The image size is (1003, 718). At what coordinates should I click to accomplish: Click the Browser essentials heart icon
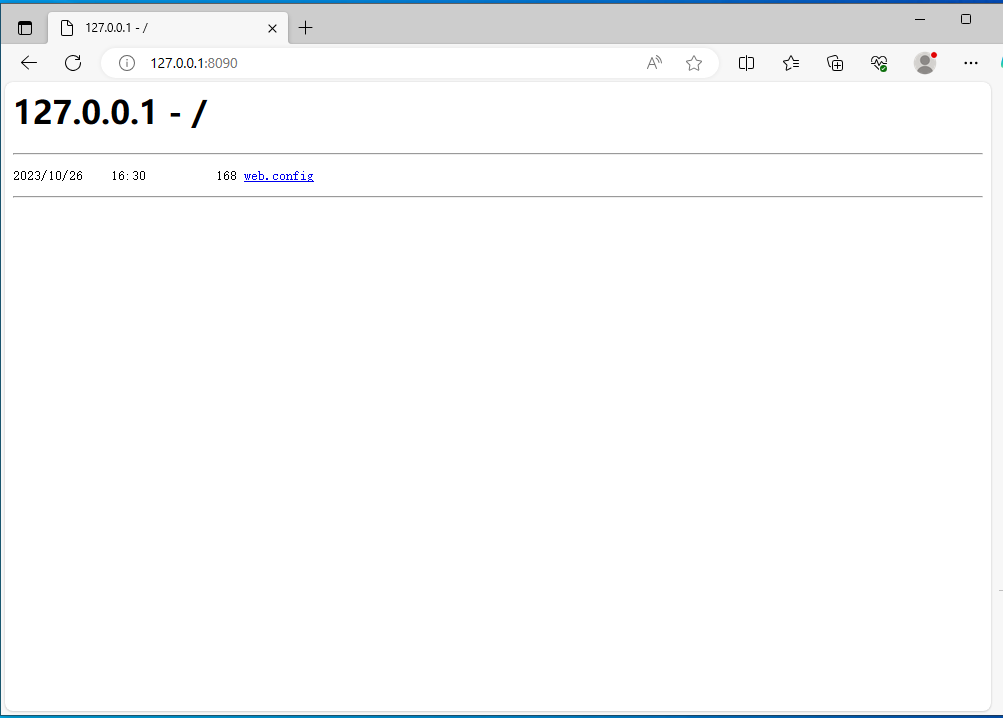click(x=879, y=62)
